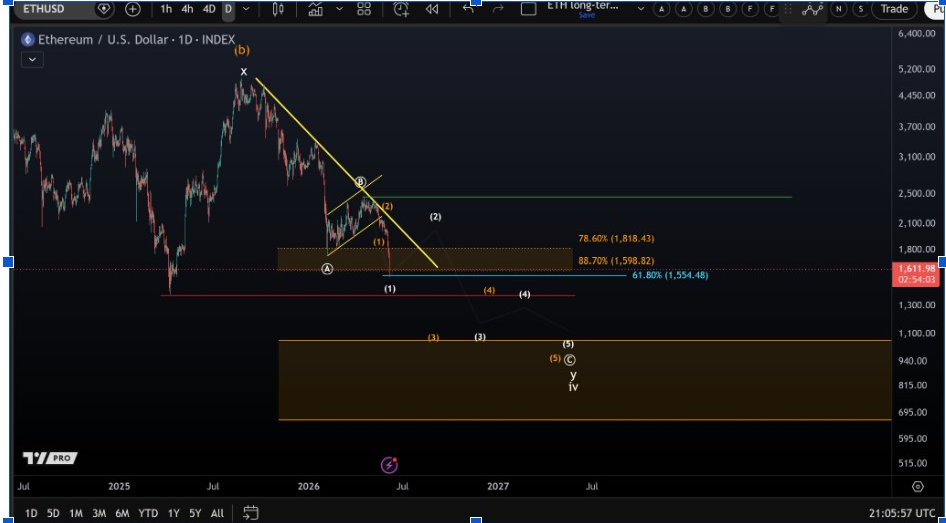Screen dimensions: 946x523
Task: Switch to the 4h timeframe
Action: (x=188, y=9)
